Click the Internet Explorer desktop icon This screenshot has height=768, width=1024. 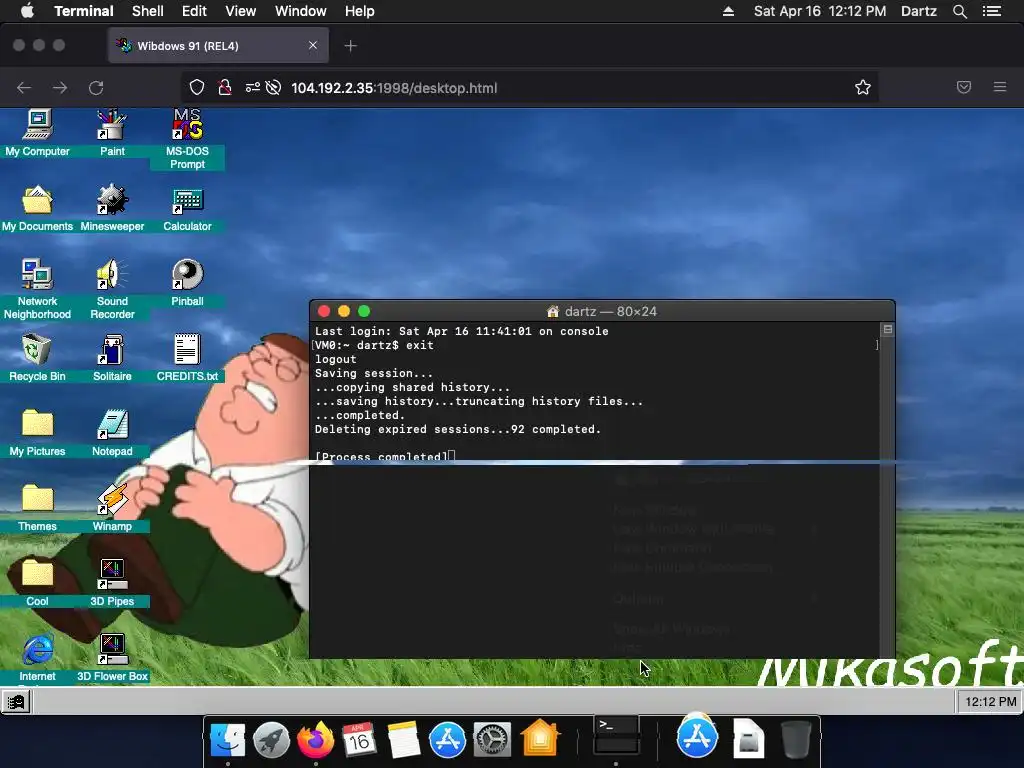(37, 650)
